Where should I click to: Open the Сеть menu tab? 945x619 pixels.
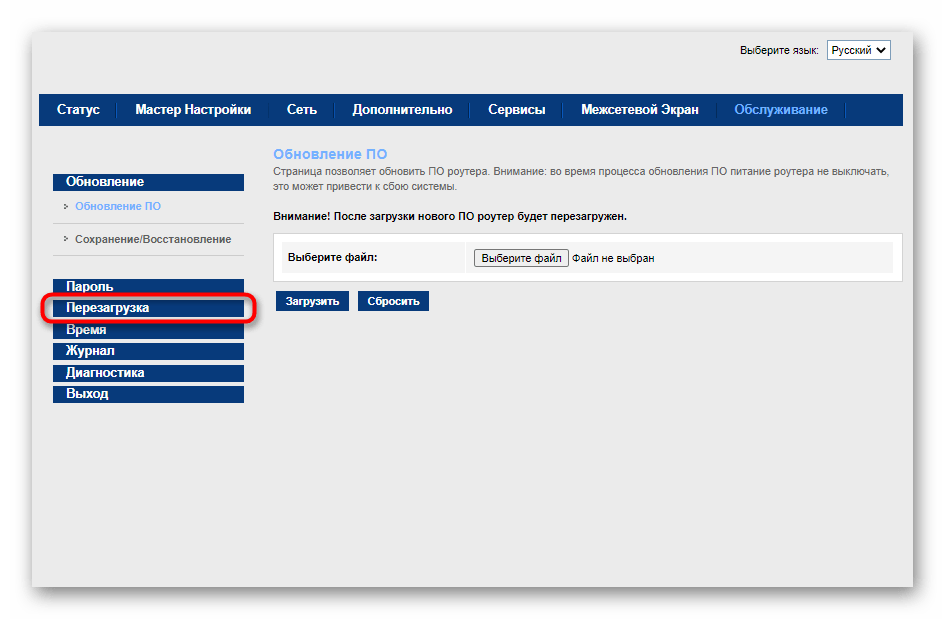pyautogui.click(x=301, y=110)
